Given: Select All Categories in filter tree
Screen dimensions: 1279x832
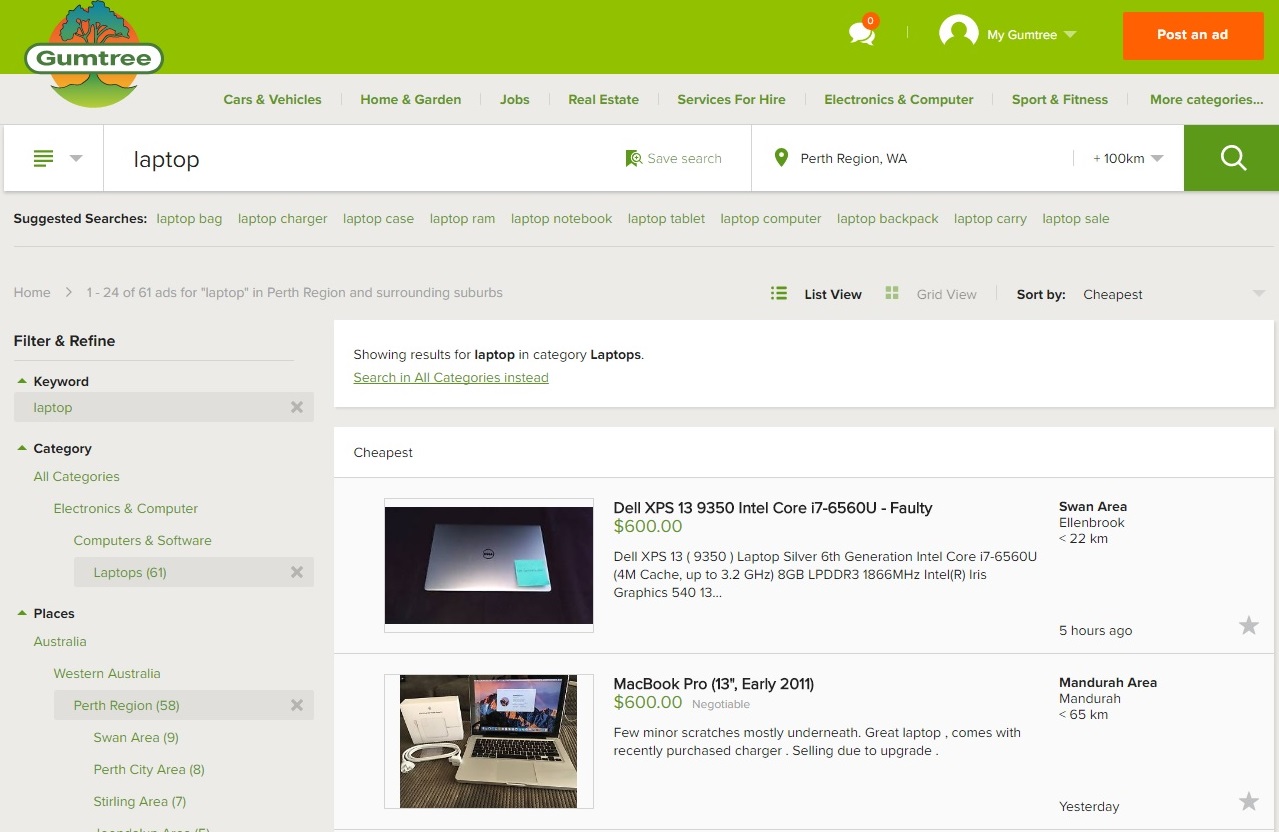Looking at the screenshot, I should click(76, 476).
